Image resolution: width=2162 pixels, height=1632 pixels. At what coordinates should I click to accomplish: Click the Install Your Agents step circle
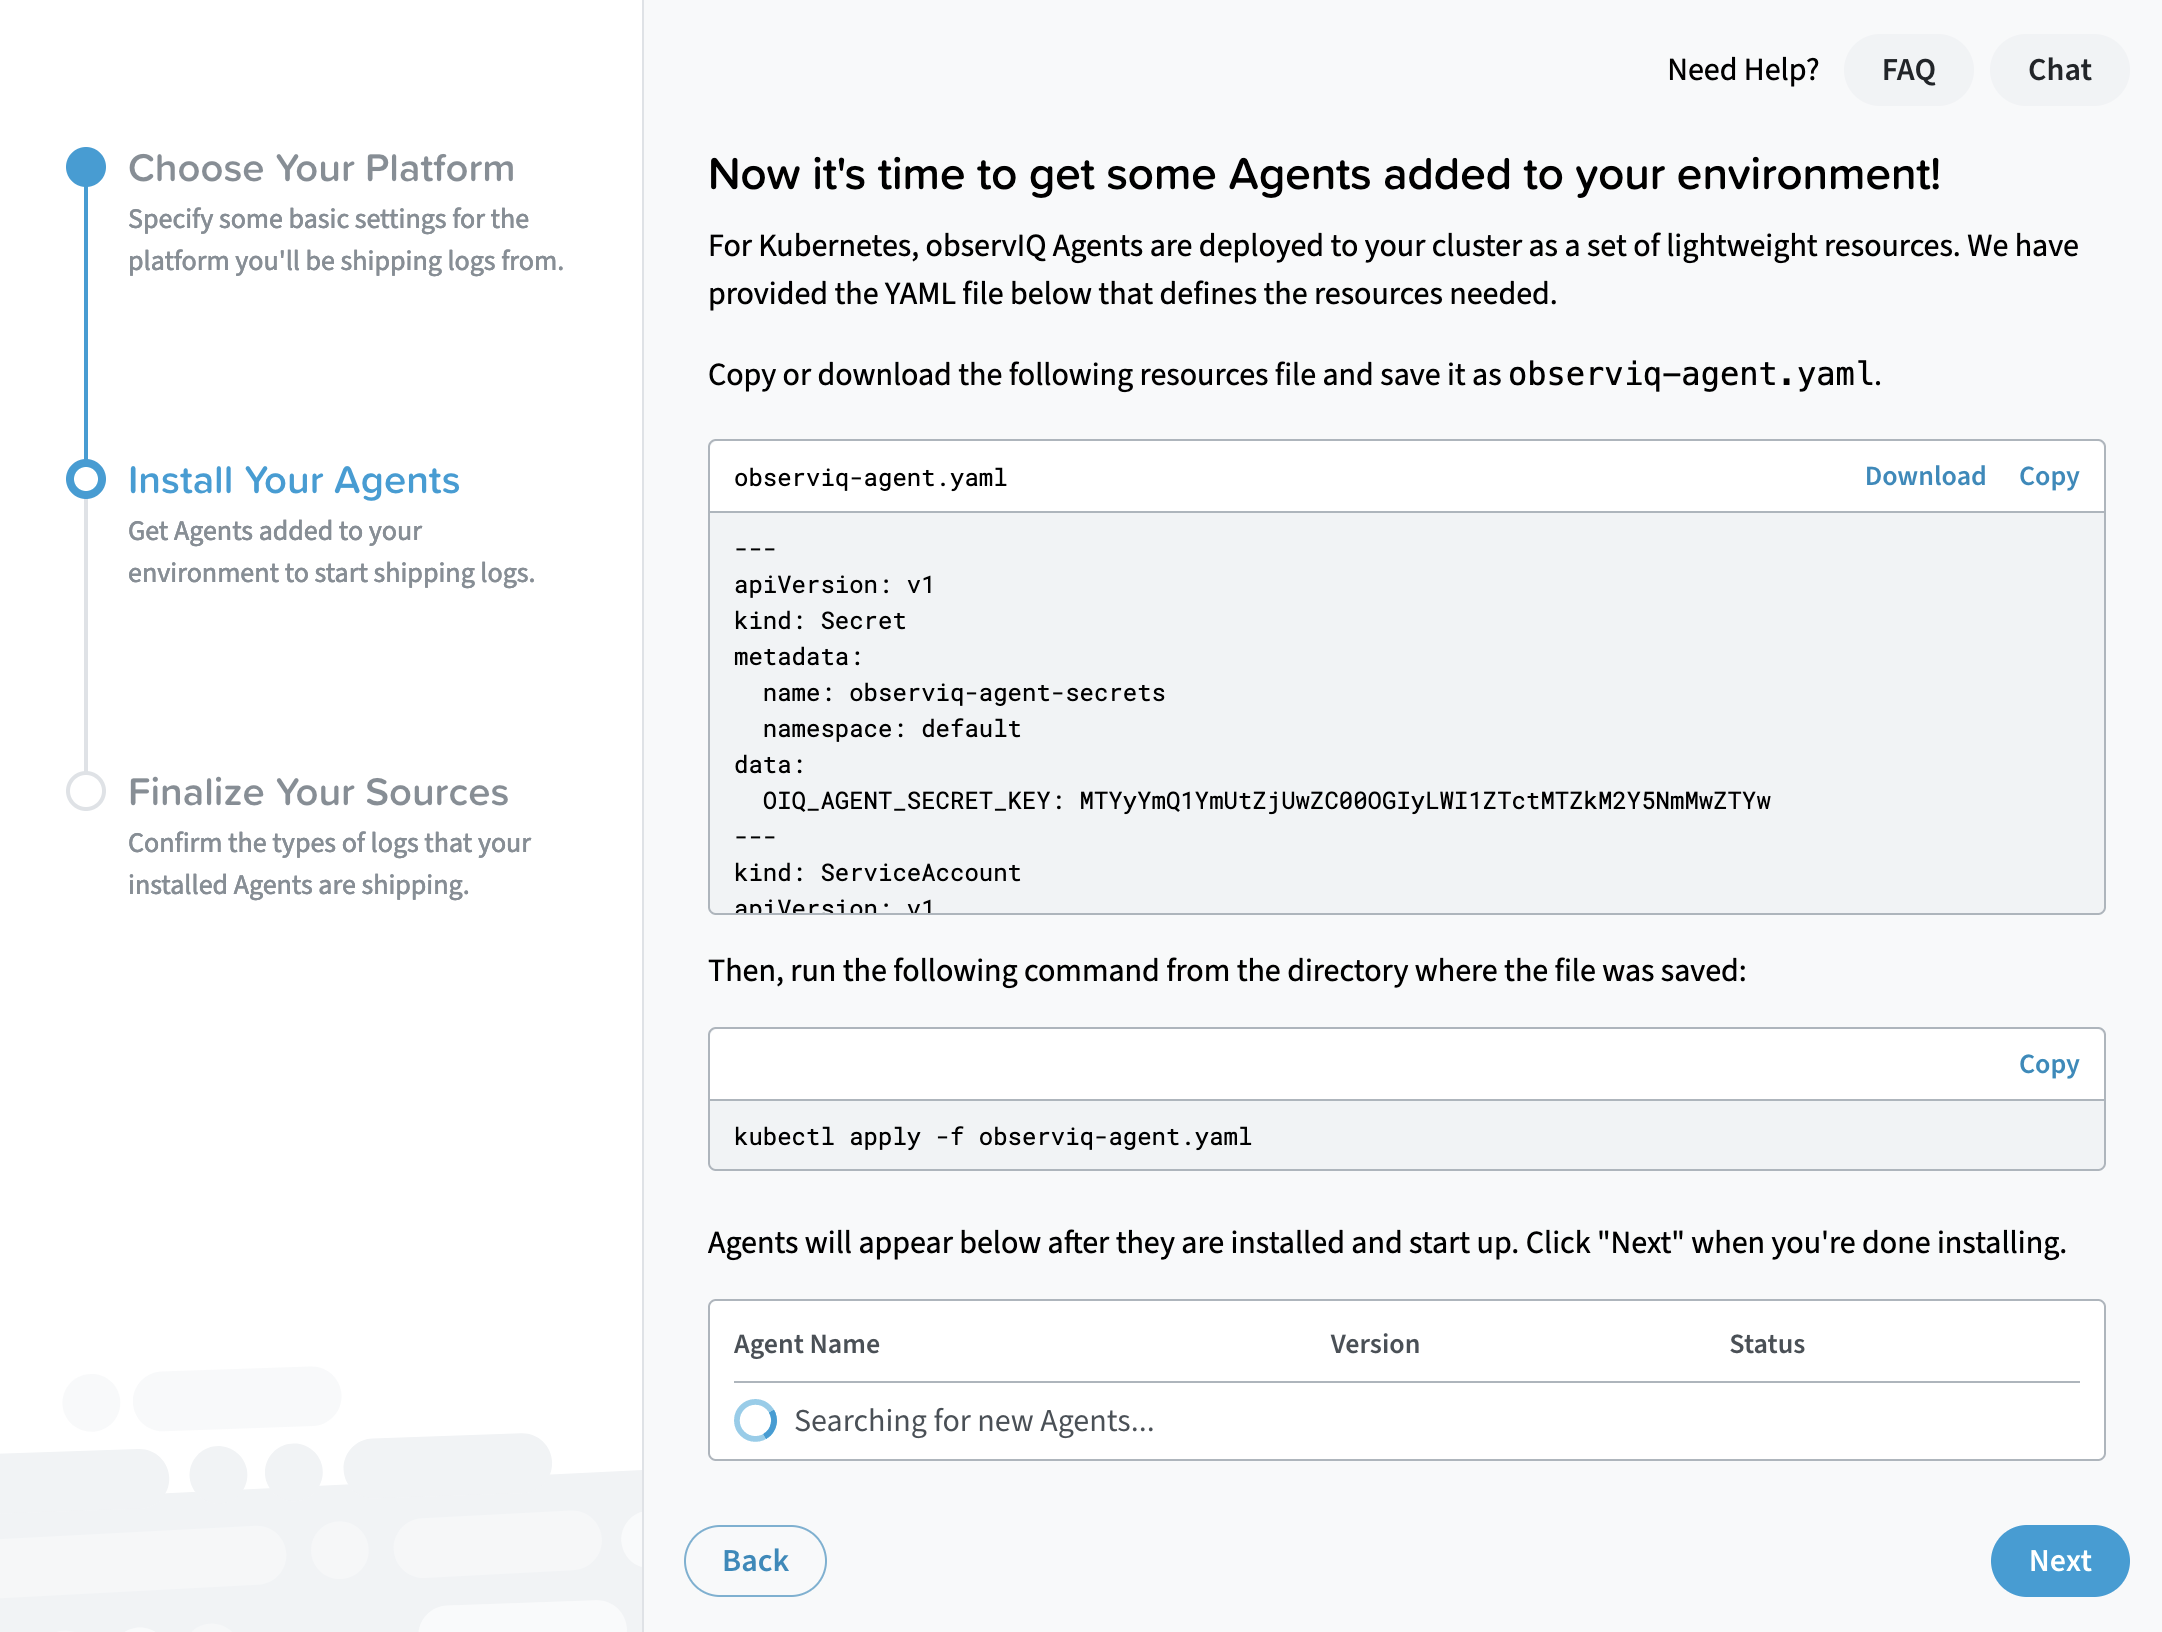click(86, 479)
